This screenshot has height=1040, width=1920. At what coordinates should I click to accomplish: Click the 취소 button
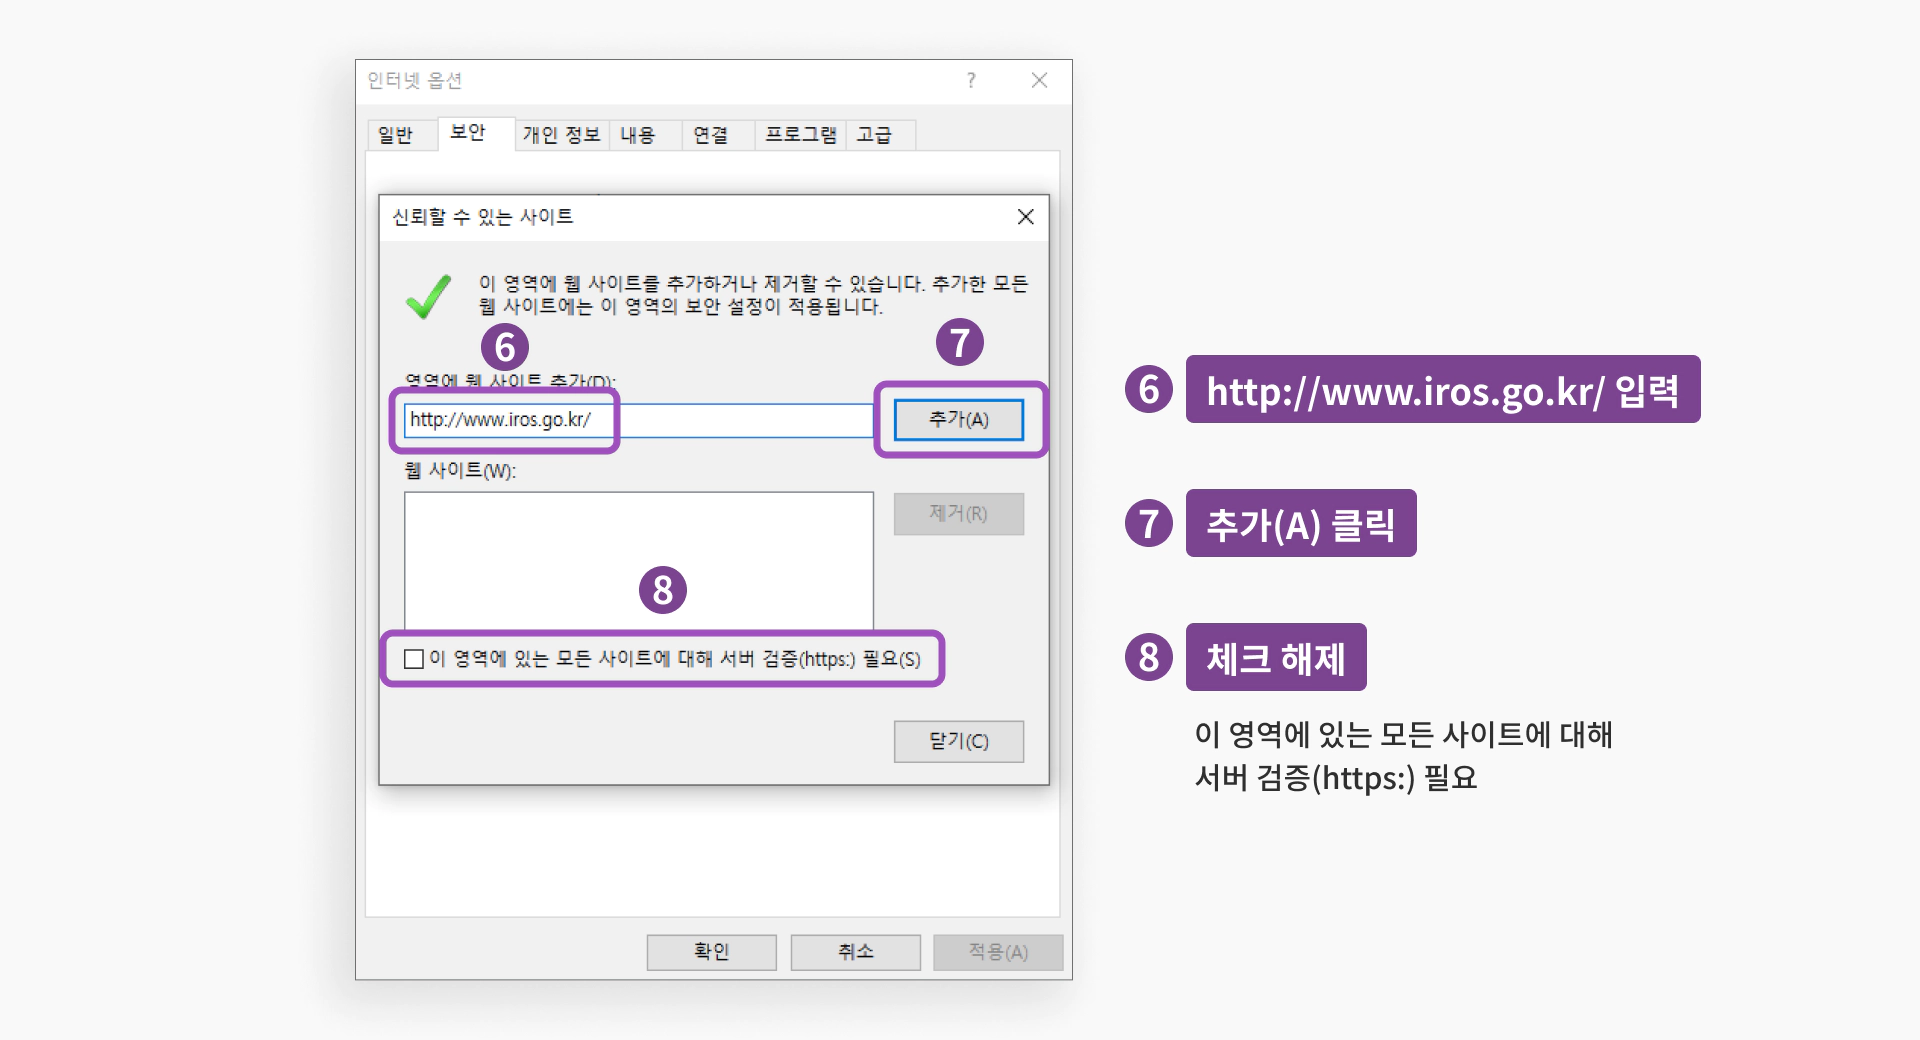tap(855, 951)
